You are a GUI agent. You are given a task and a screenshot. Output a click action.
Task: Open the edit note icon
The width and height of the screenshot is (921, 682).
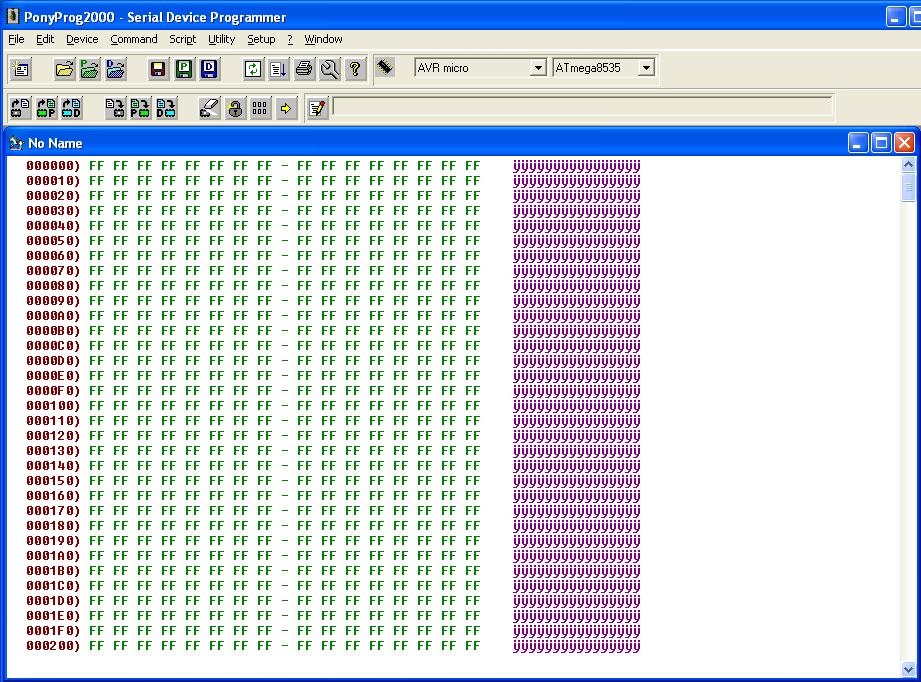click(x=317, y=108)
